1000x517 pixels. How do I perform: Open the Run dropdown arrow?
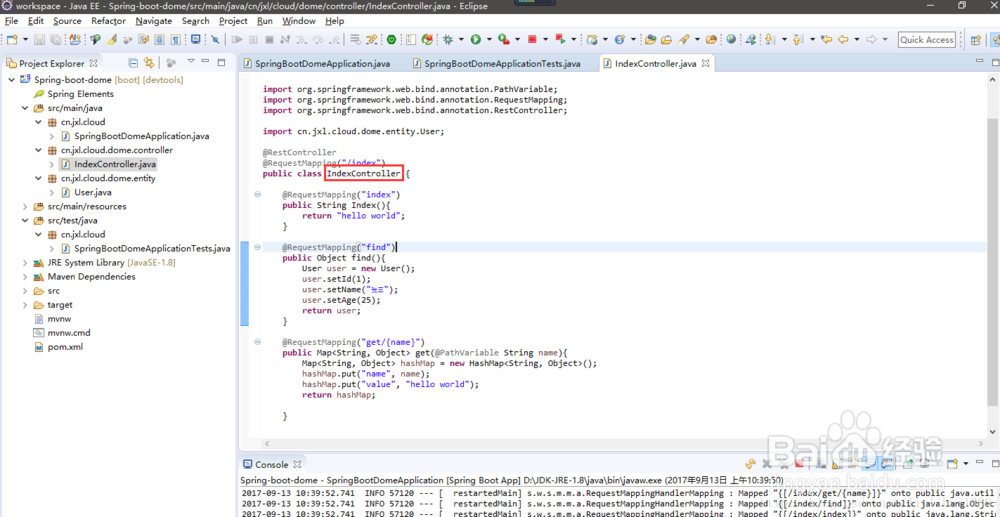pyautogui.click(x=489, y=40)
